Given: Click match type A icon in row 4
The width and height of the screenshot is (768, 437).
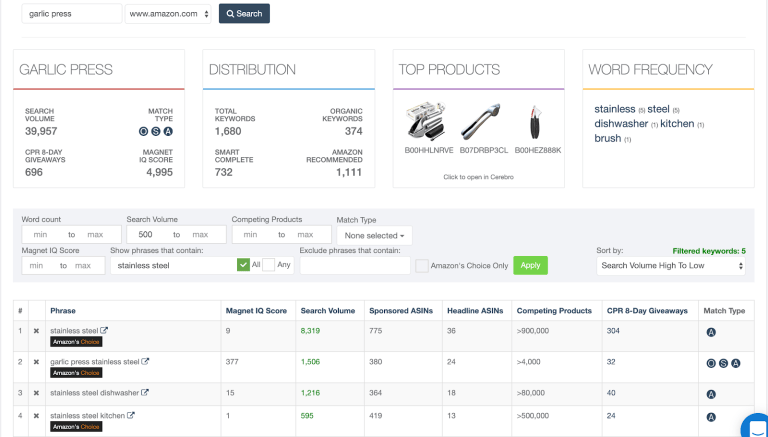Looking at the screenshot, I should pos(711,417).
